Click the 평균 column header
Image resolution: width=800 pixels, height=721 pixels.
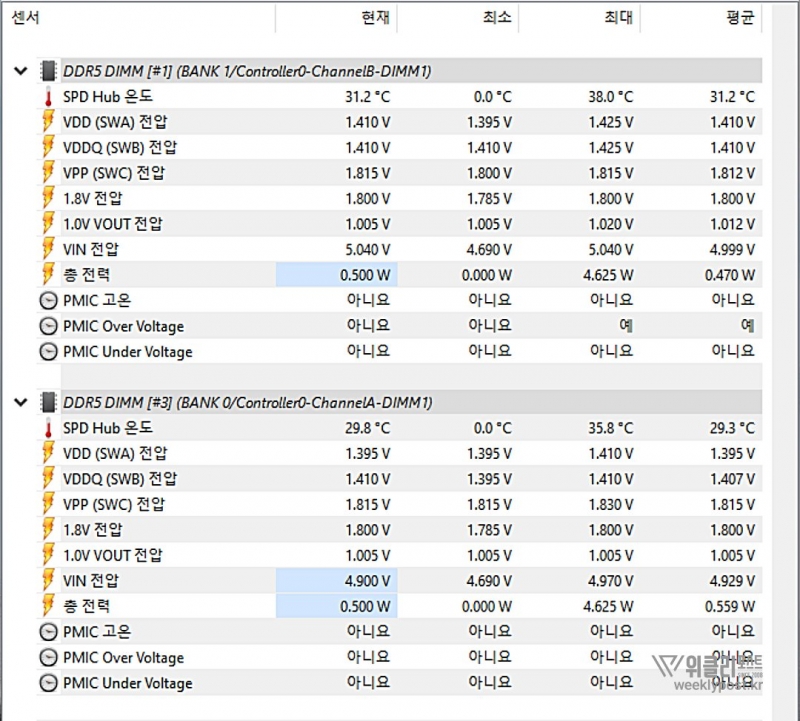738,18
